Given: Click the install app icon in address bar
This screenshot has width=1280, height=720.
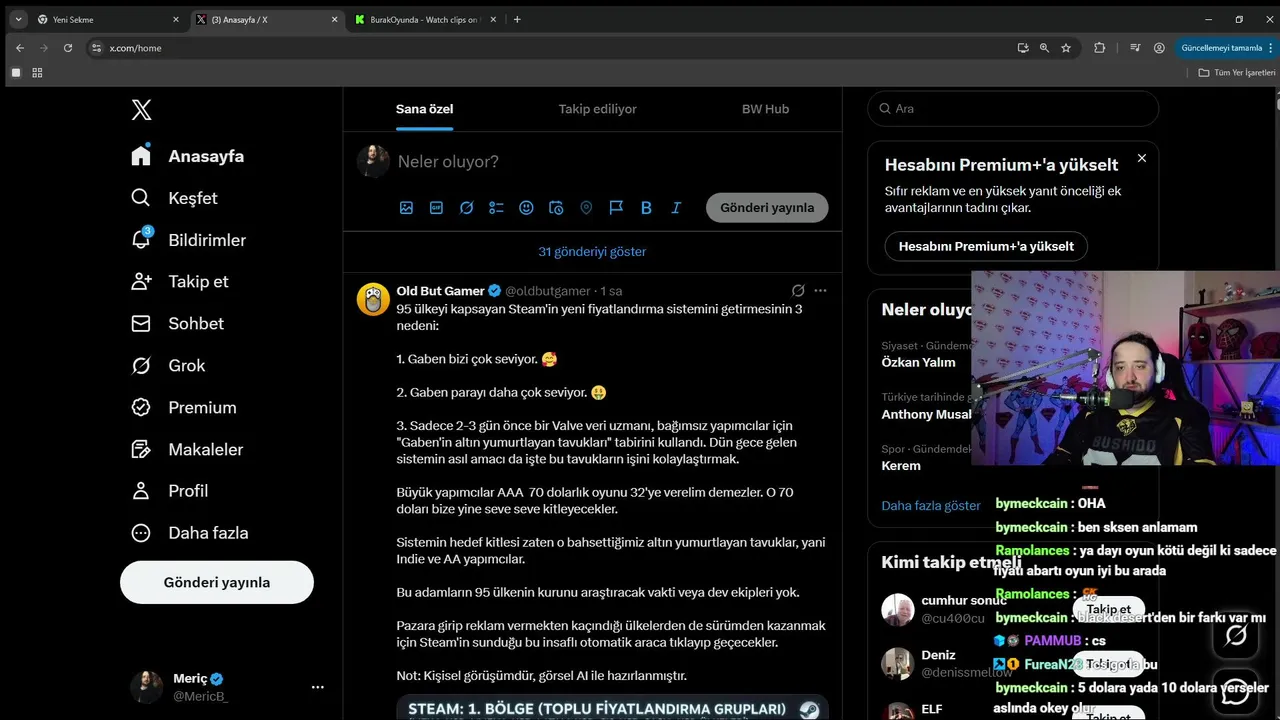Looking at the screenshot, I should [1022, 48].
